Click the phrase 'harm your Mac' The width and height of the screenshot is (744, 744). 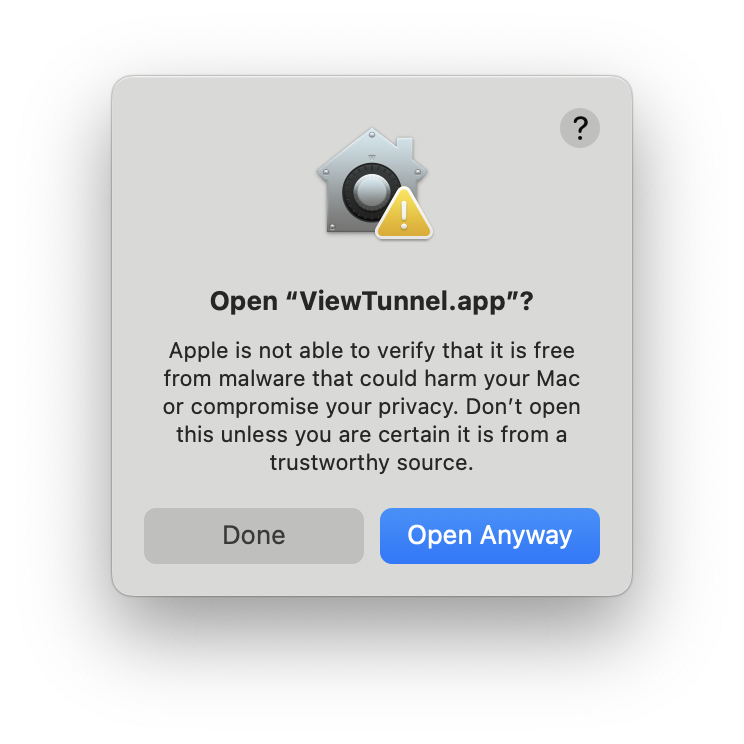pos(502,379)
